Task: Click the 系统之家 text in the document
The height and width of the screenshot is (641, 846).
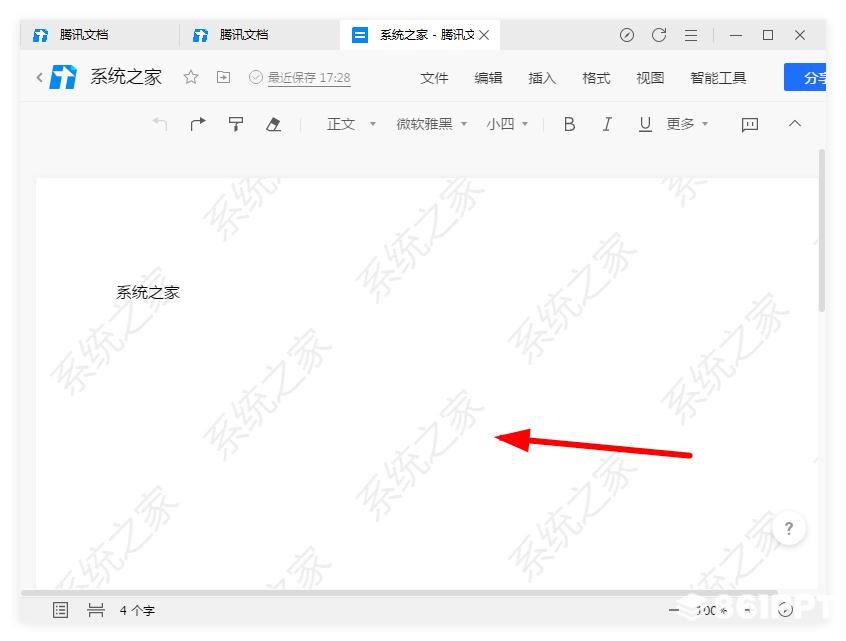Action: pos(148,293)
